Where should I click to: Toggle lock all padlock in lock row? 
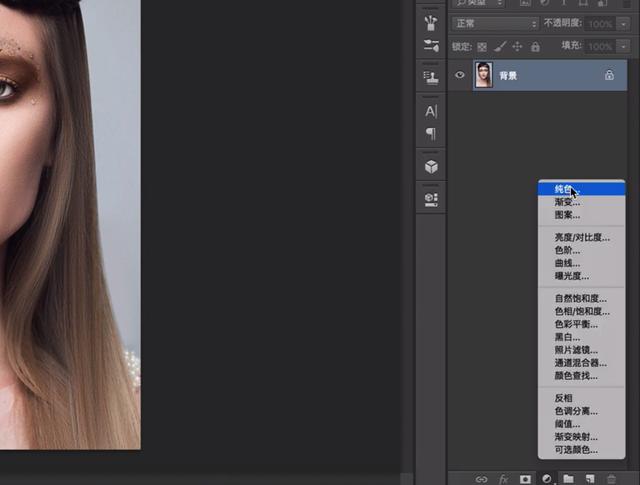coord(535,46)
